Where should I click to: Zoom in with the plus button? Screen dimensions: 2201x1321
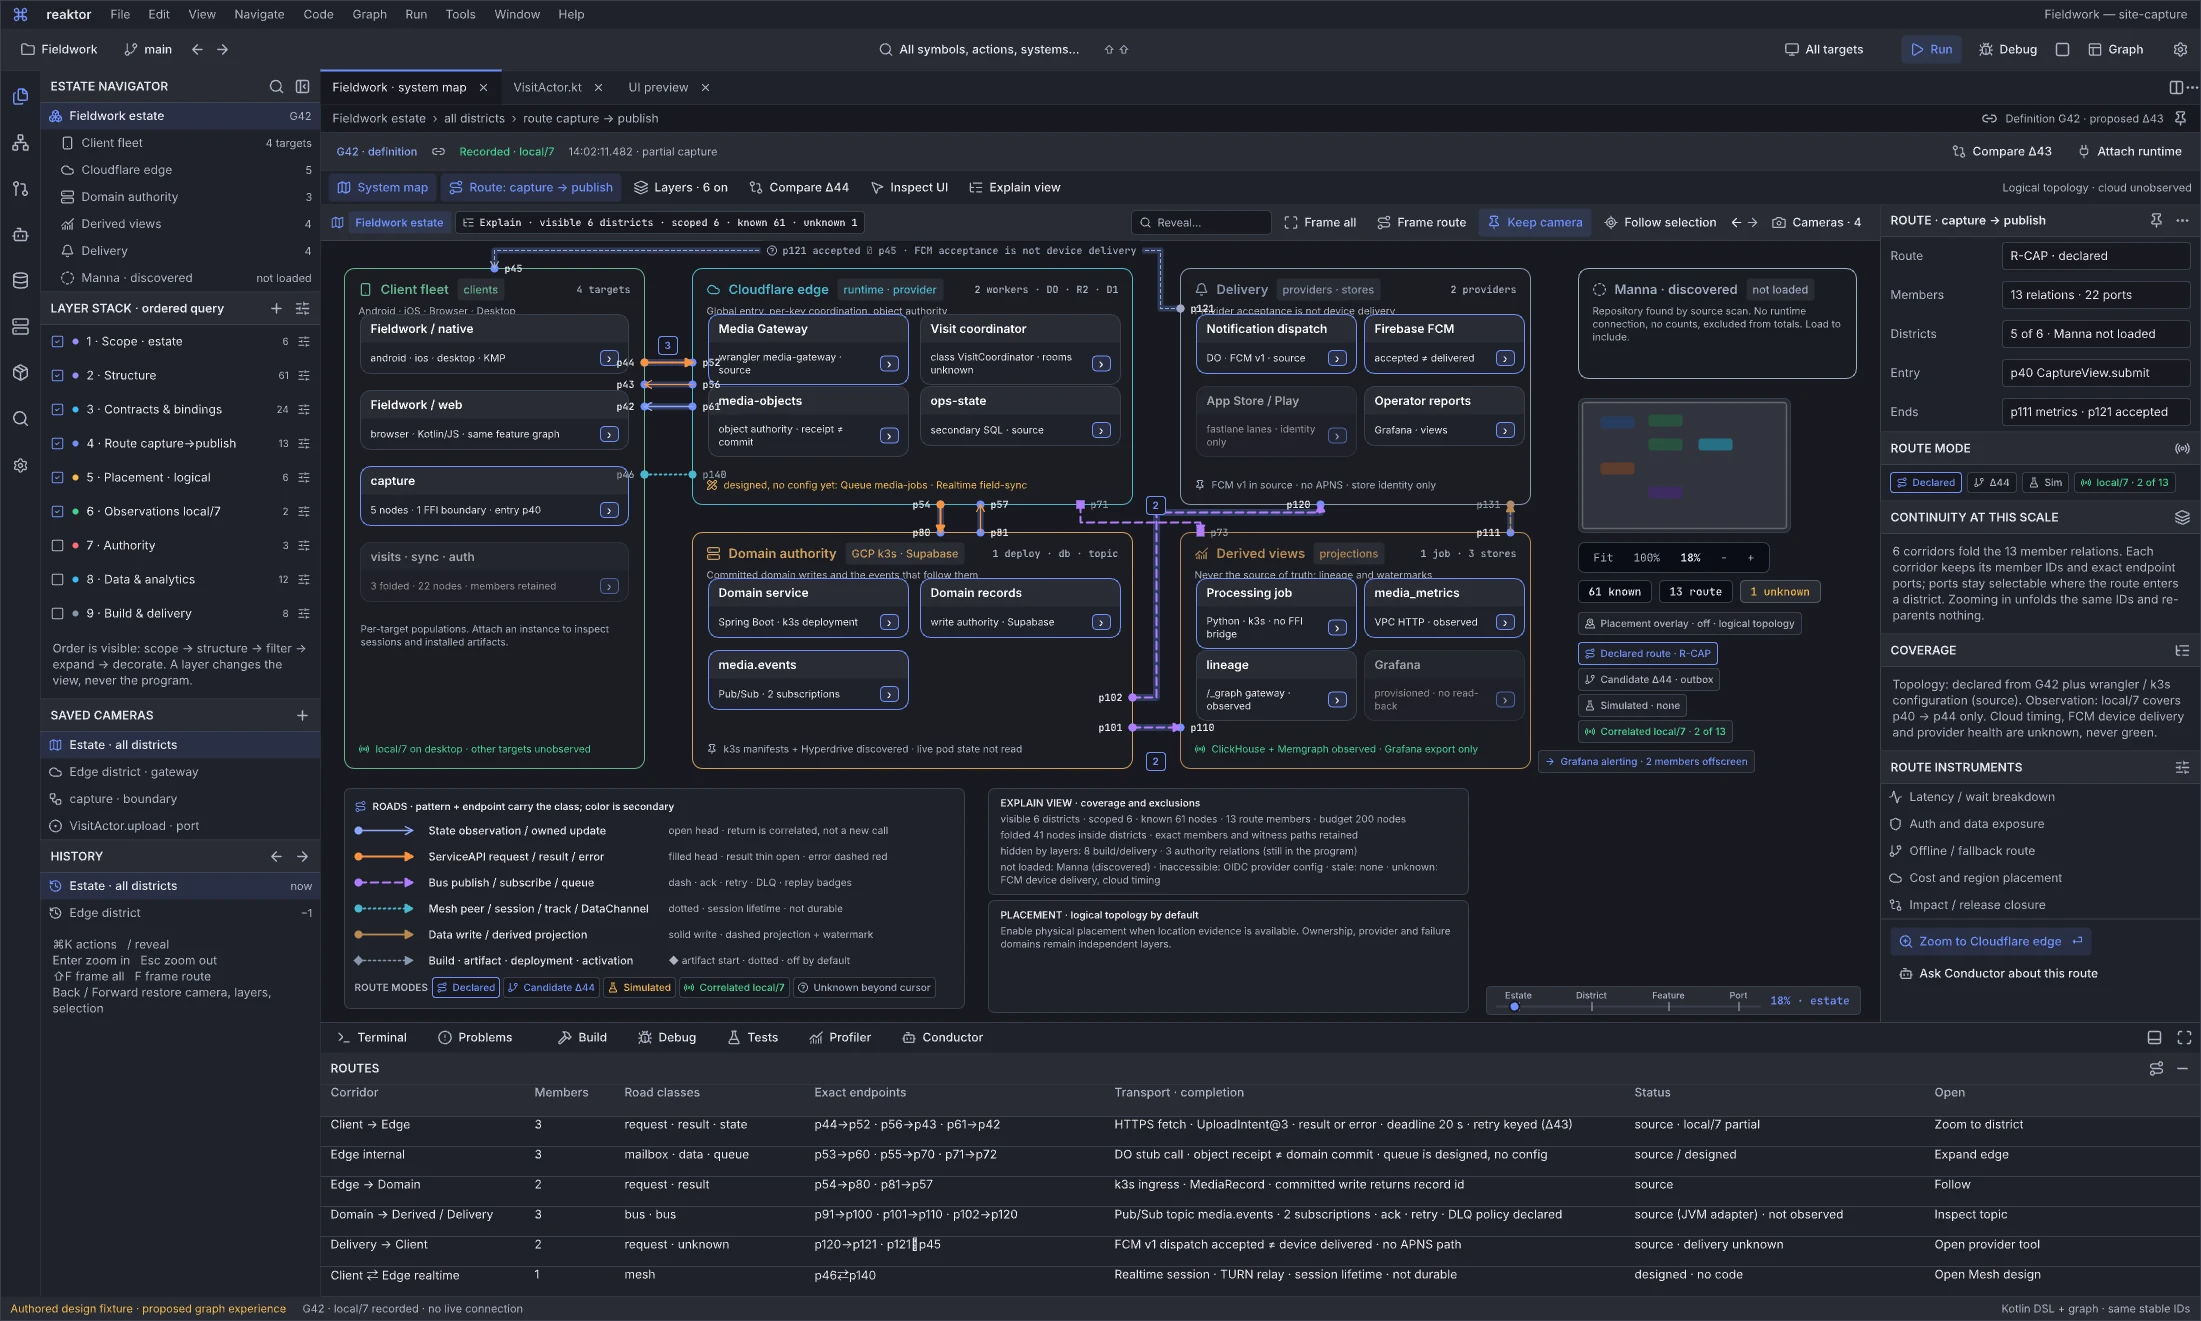[x=1750, y=557]
